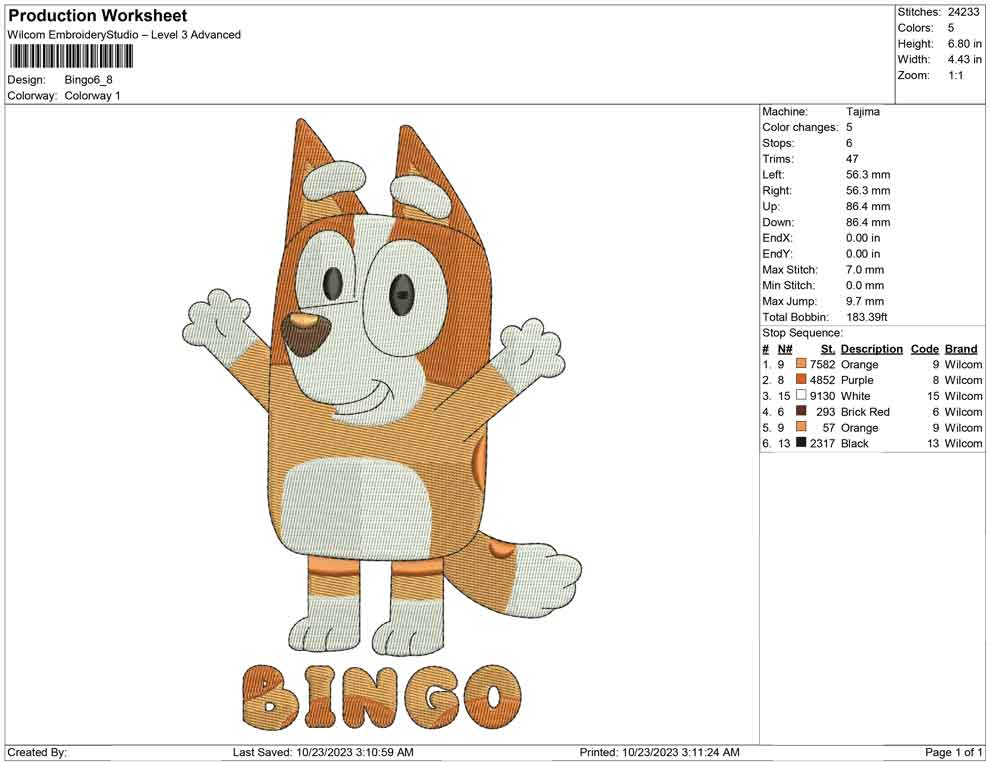This screenshot has width=990, height=762.
Task: Click the Bingo dog embroidery preview
Action: click(x=382, y=388)
